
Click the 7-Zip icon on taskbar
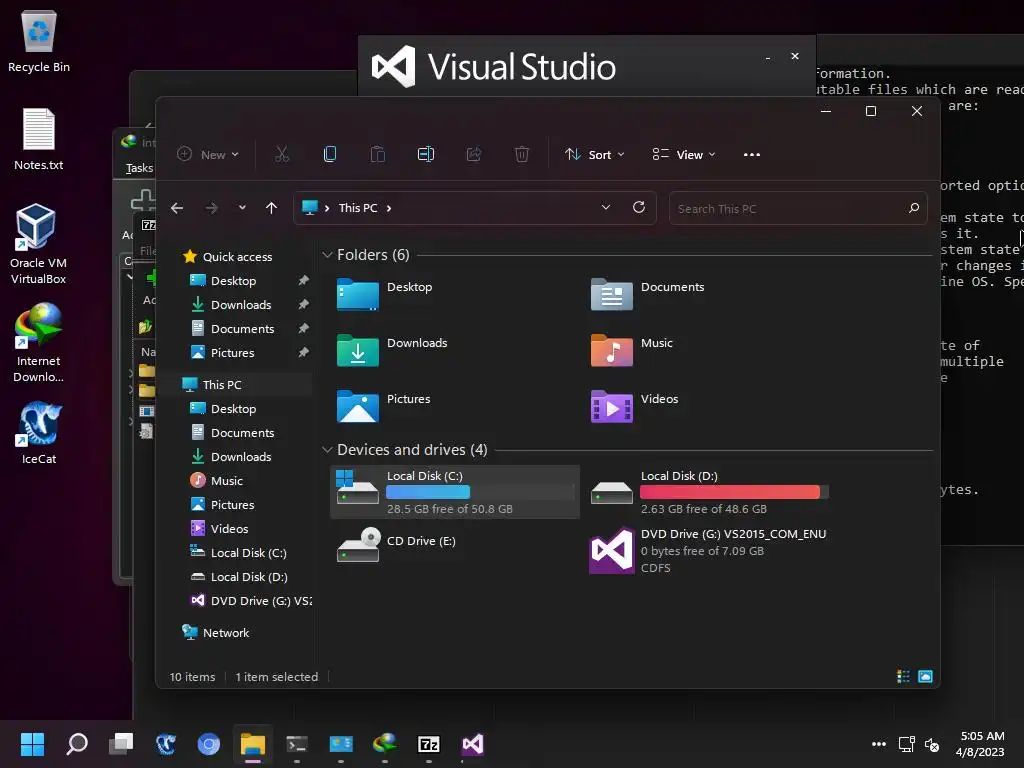pos(428,744)
